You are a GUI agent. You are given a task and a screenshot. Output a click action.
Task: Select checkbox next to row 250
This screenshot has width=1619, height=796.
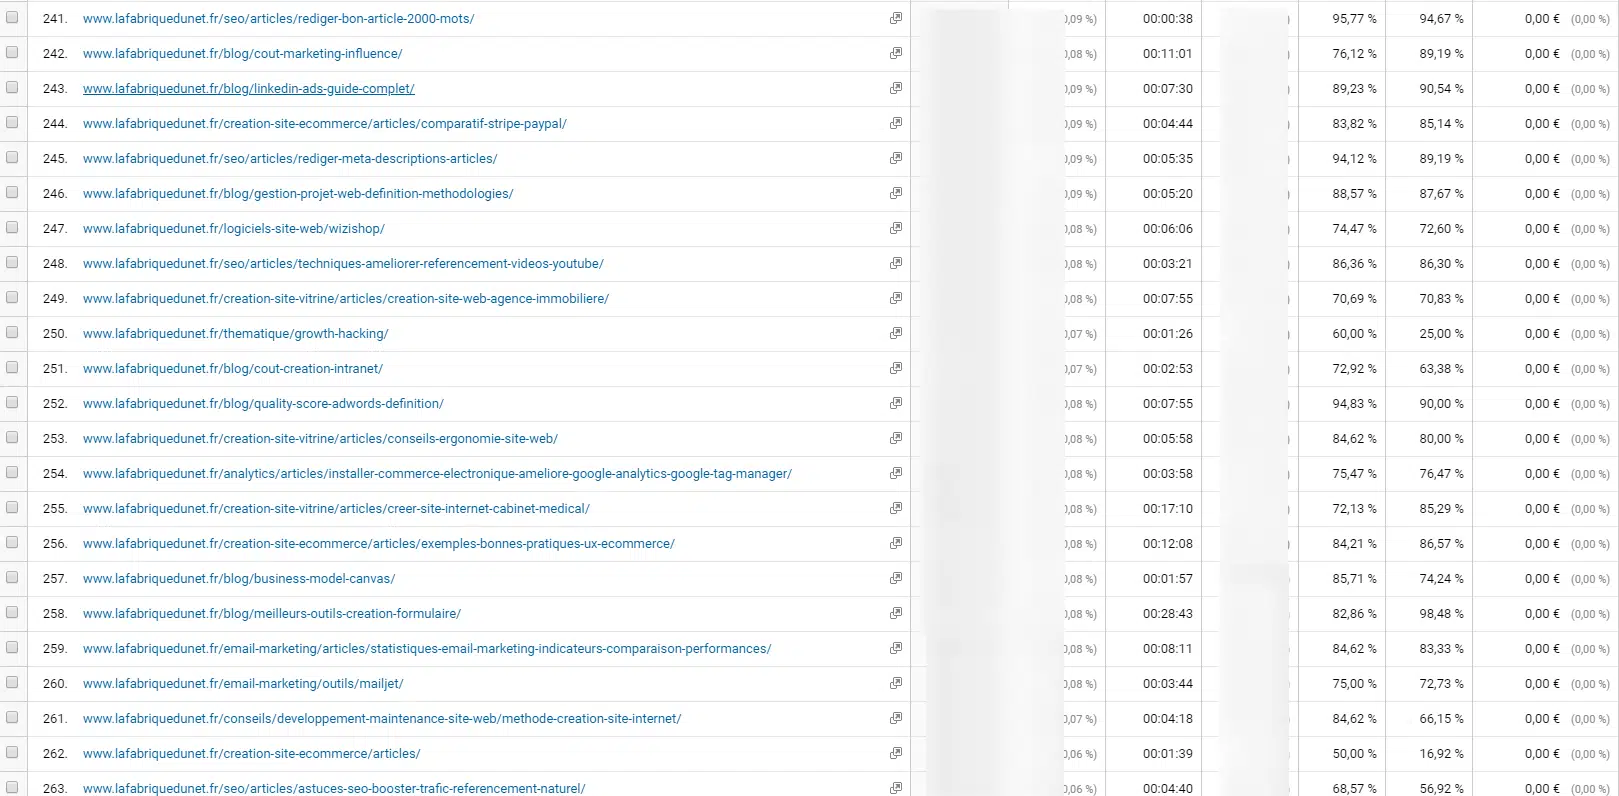[x=12, y=332]
